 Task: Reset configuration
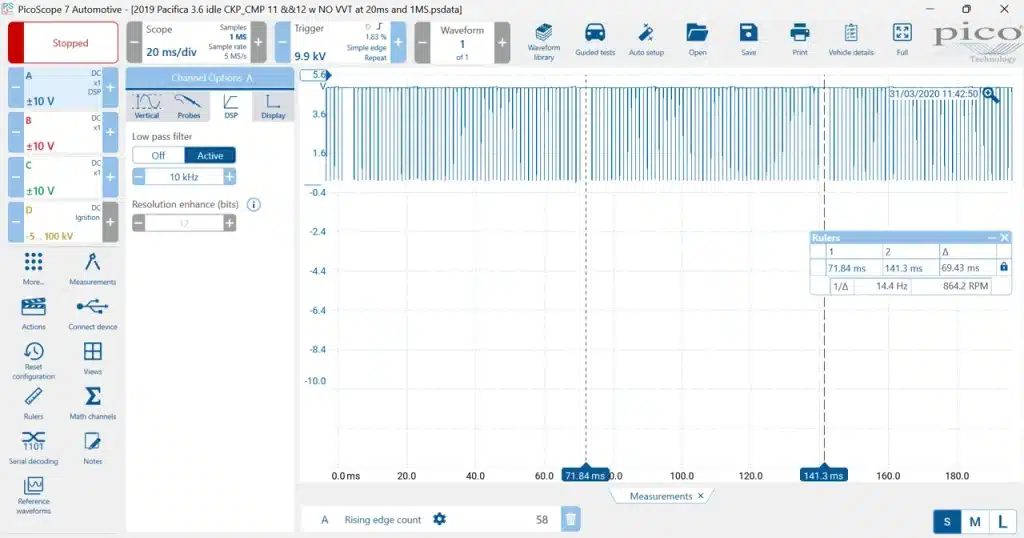pyautogui.click(x=33, y=360)
